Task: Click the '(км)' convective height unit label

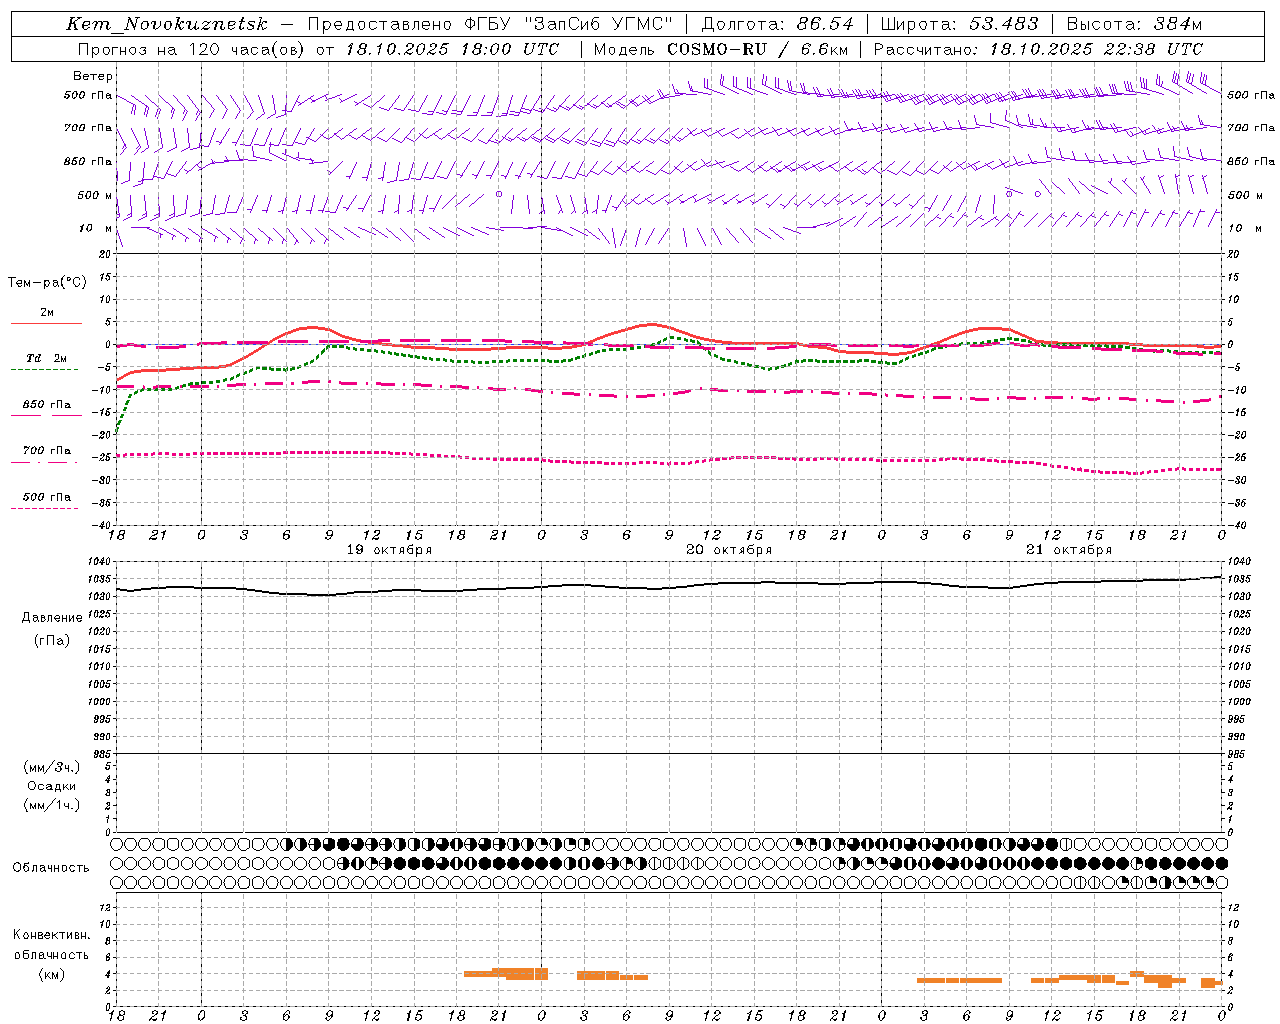Action: (x=52, y=974)
